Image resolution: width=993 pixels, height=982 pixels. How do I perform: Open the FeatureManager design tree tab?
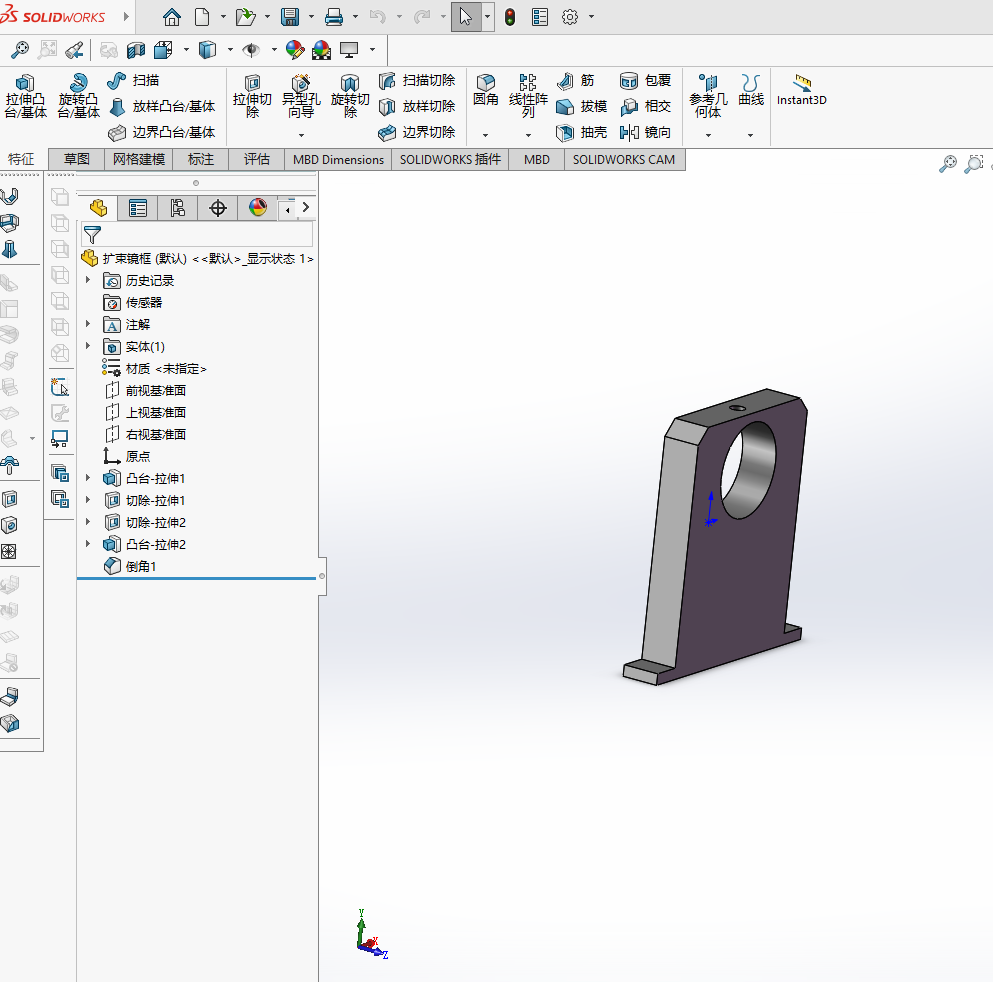pyautogui.click(x=98, y=208)
